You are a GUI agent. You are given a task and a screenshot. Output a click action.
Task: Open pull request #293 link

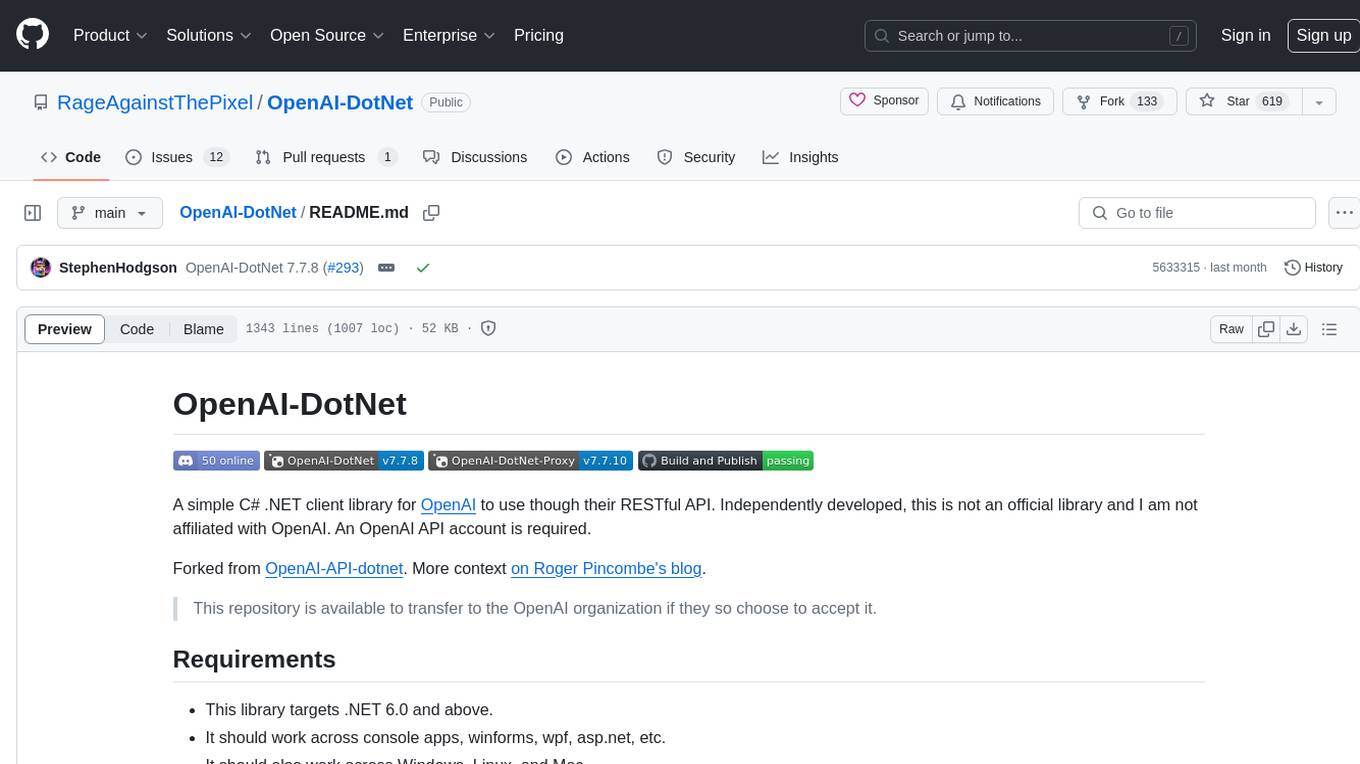click(x=343, y=268)
